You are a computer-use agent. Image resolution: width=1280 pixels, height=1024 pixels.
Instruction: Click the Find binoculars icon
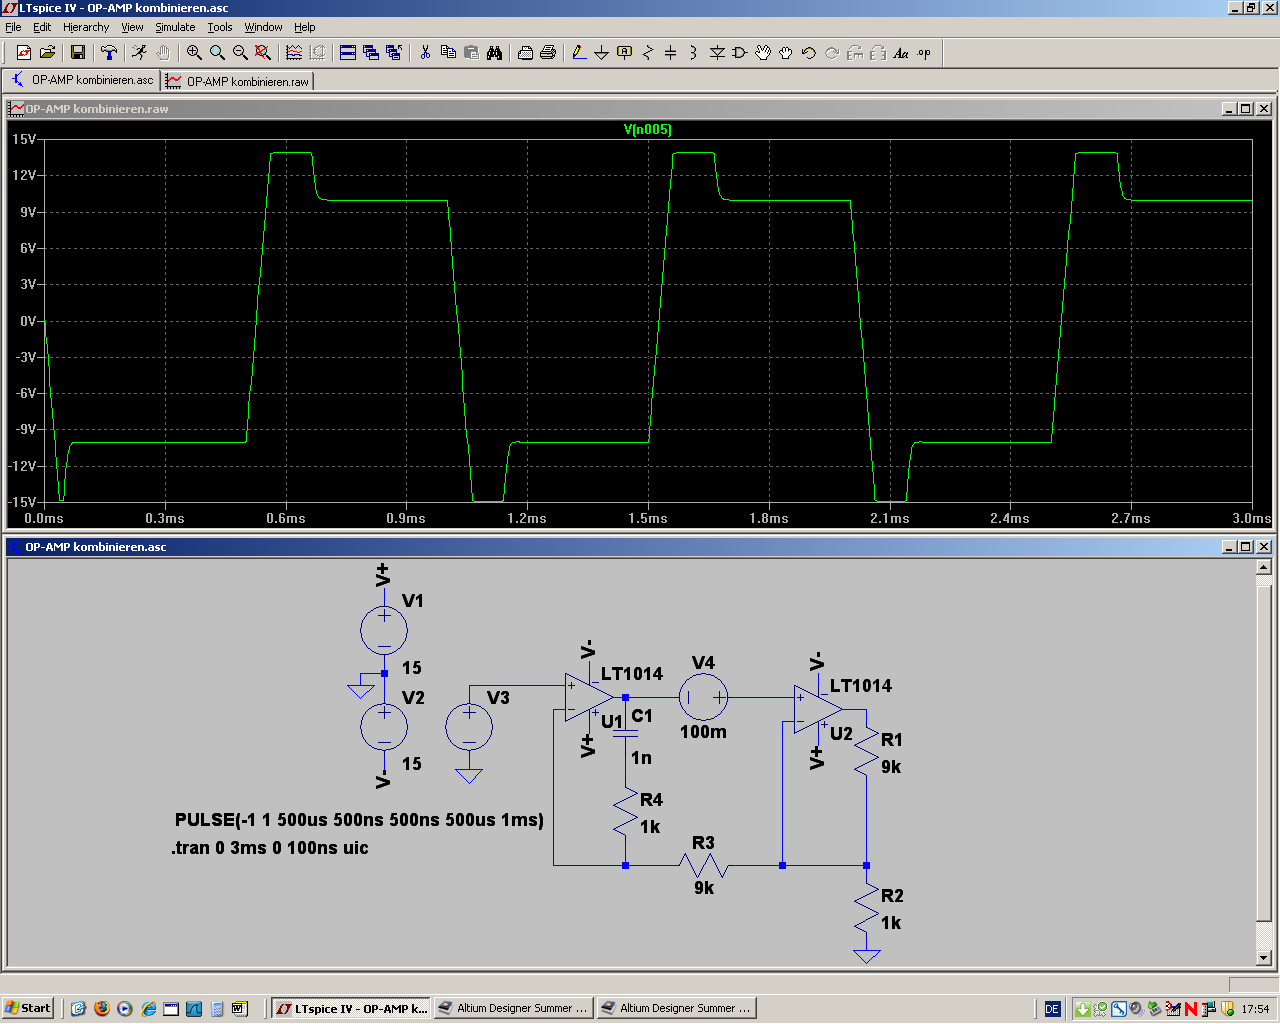(494, 53)
